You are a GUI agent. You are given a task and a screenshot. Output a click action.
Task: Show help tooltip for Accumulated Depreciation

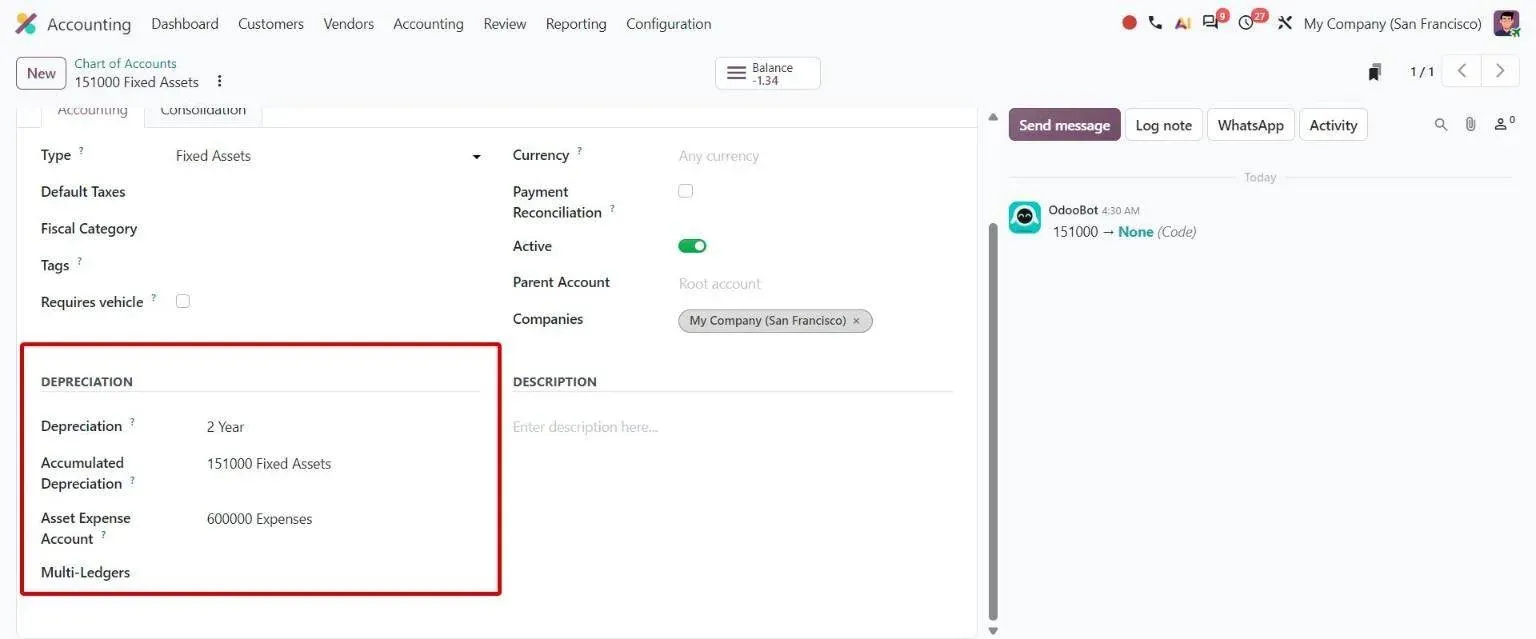click(132, 480)
